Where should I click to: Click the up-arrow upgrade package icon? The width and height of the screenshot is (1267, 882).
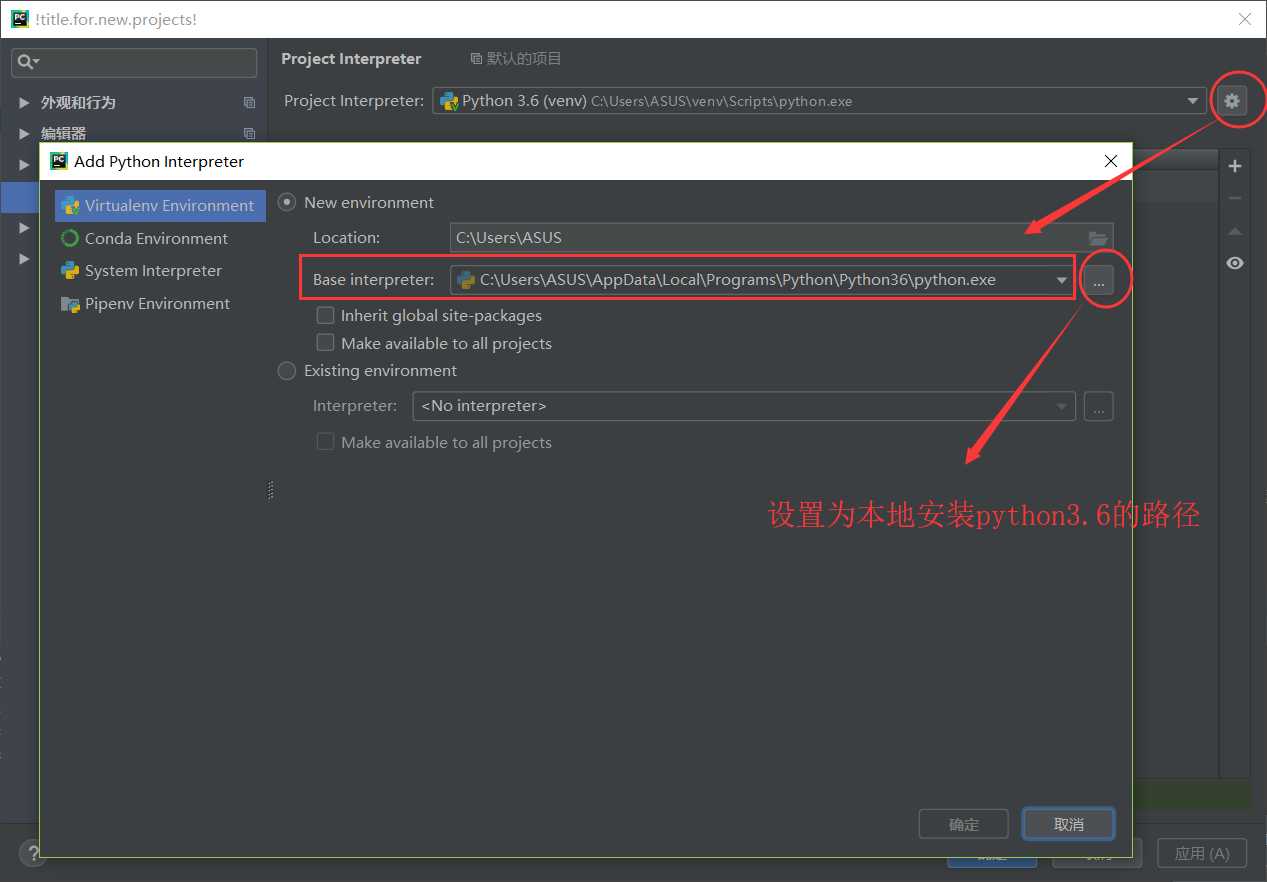1235,231
